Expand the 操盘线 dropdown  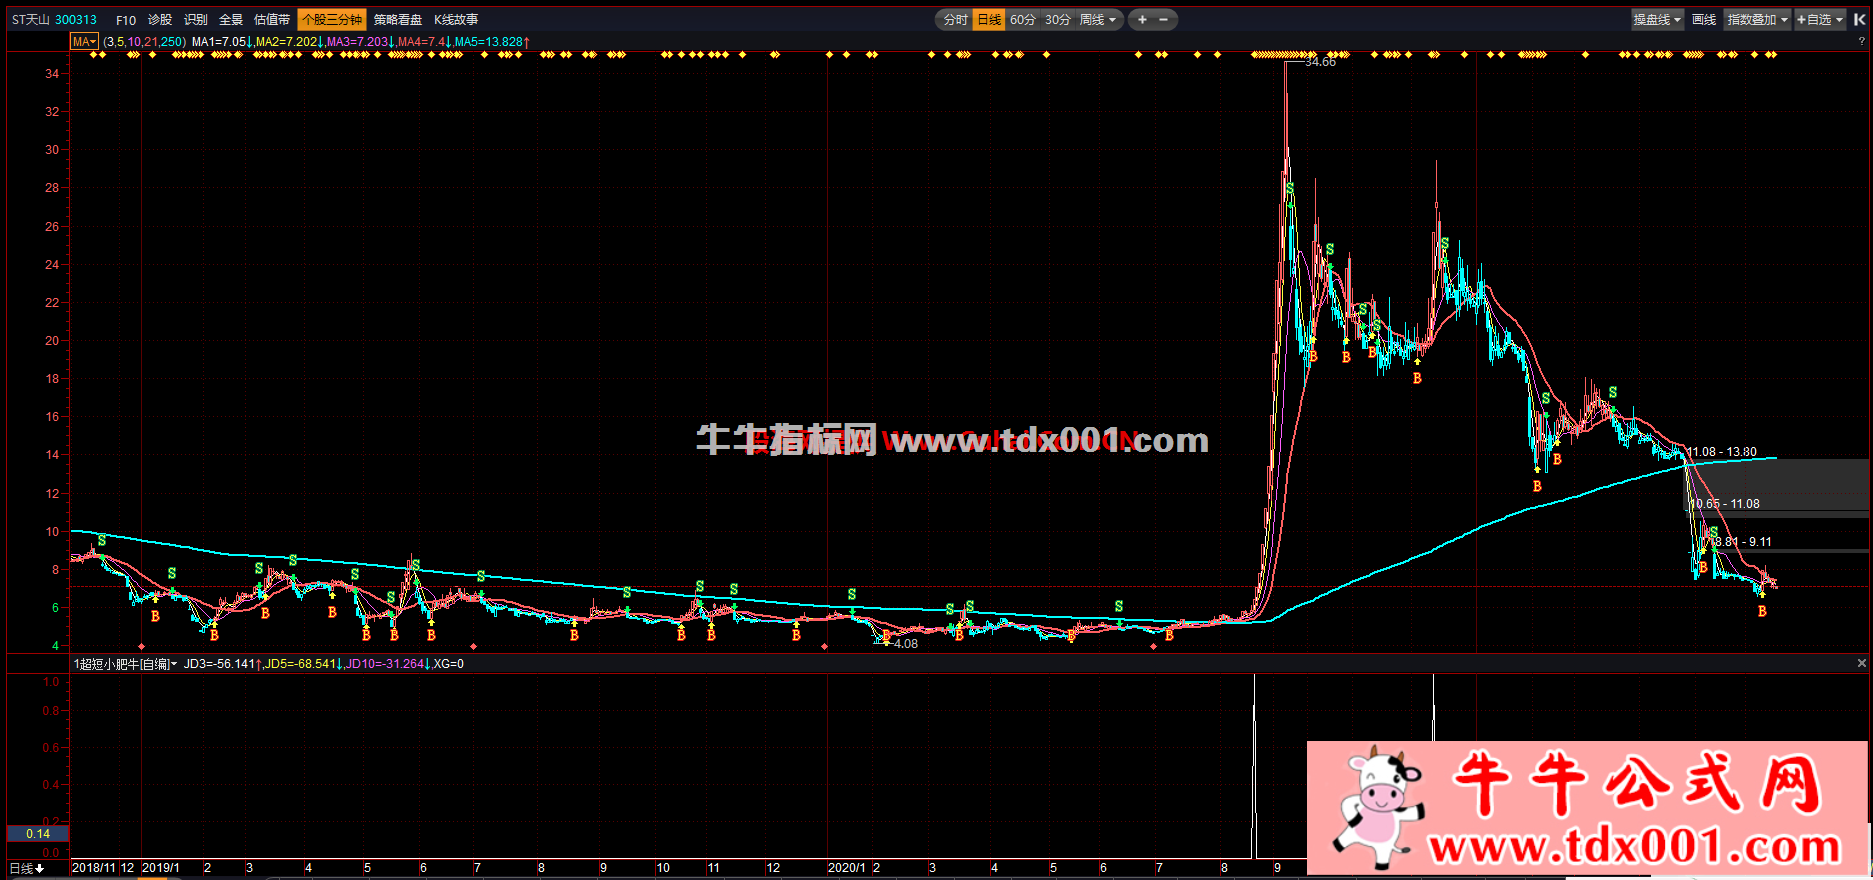point(1657,20)
